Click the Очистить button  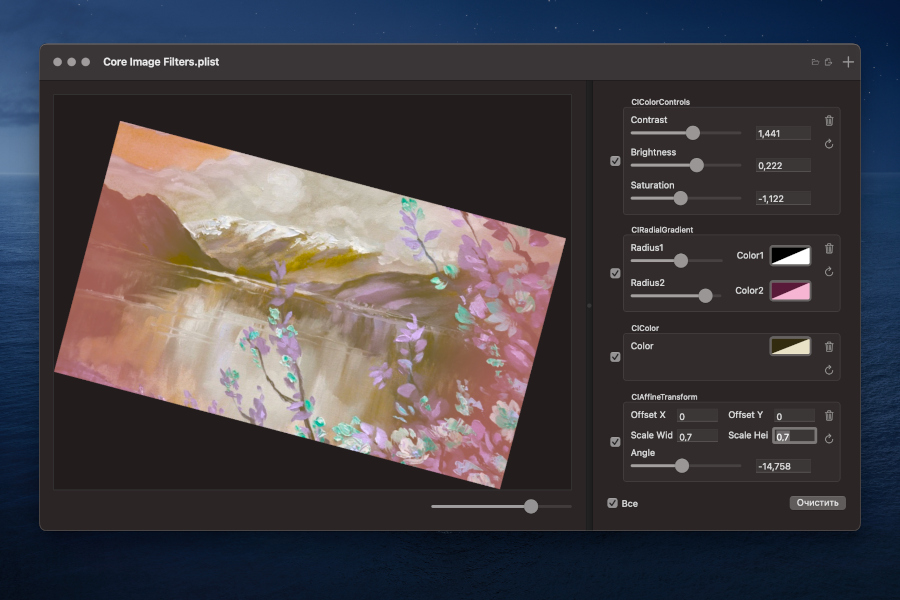[x=817, y=503]
